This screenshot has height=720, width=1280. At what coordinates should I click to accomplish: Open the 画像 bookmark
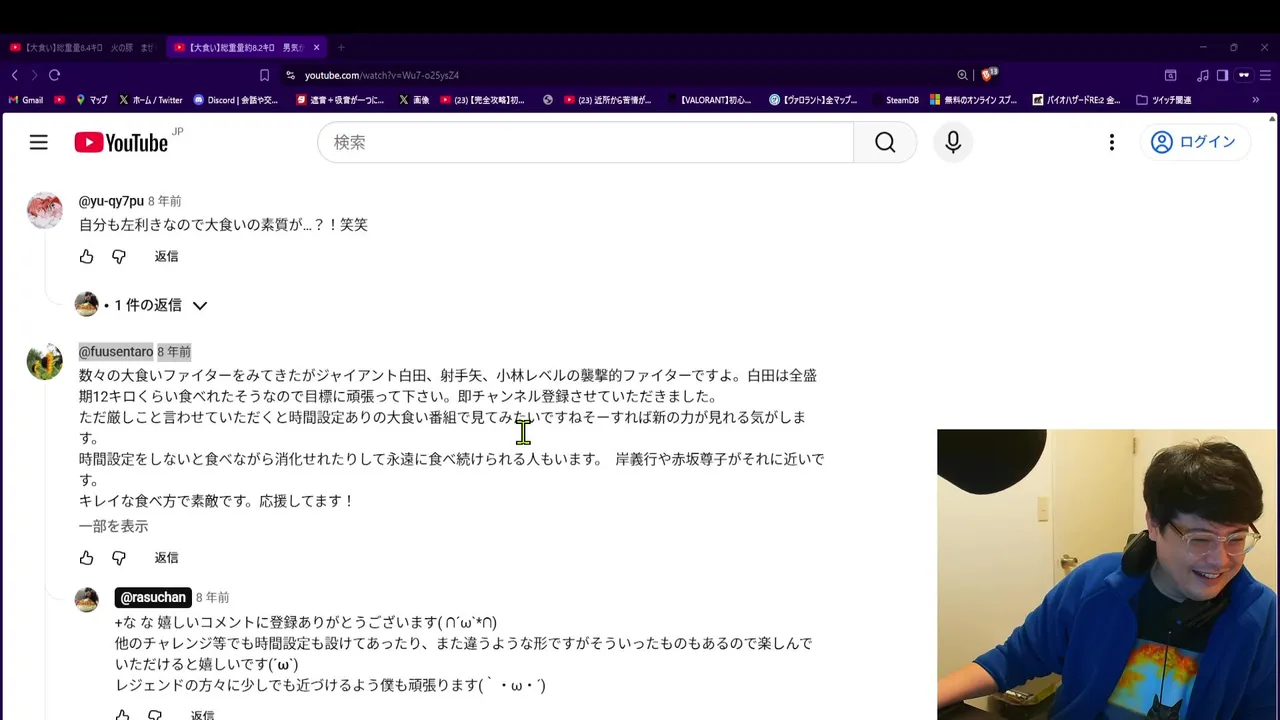coord(414,100)
